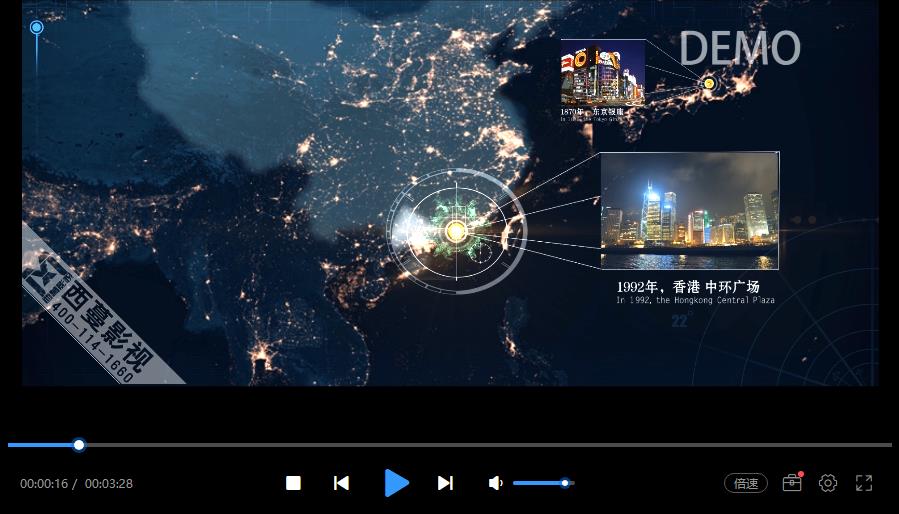Click the total duration 00:03:28

[x=109, y=484]
